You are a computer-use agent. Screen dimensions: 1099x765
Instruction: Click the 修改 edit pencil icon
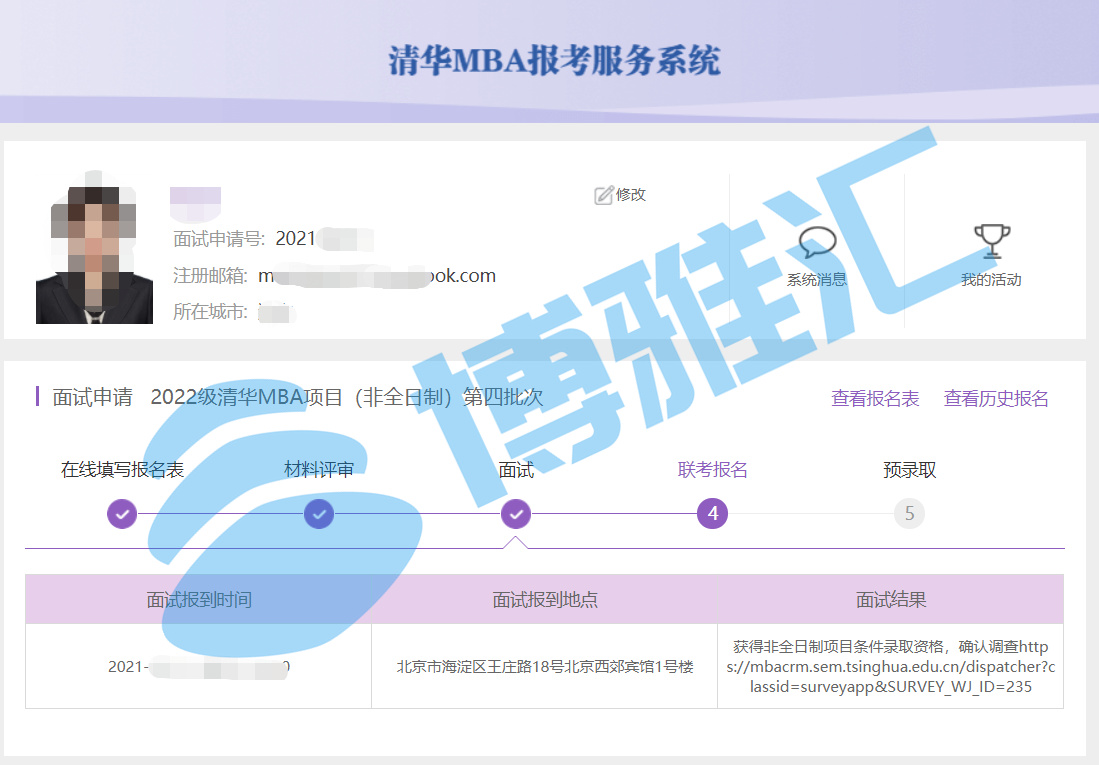click(603, 195)
